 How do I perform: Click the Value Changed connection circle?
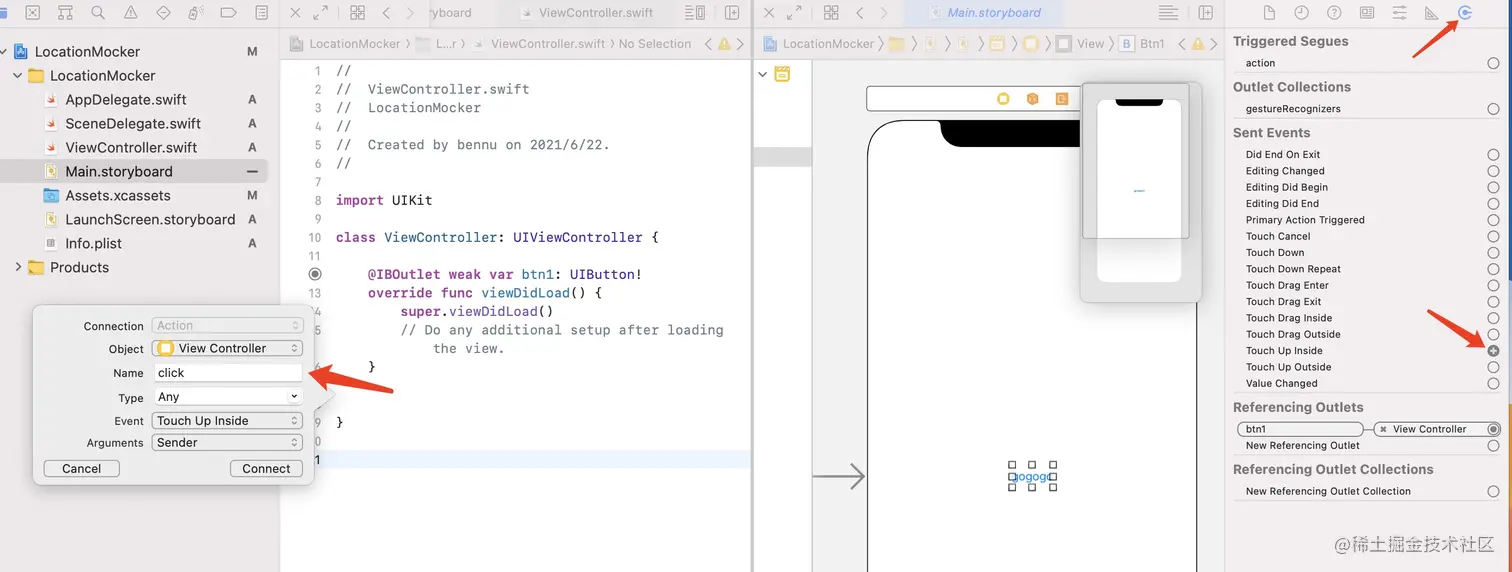click(x=1493, y=384)
